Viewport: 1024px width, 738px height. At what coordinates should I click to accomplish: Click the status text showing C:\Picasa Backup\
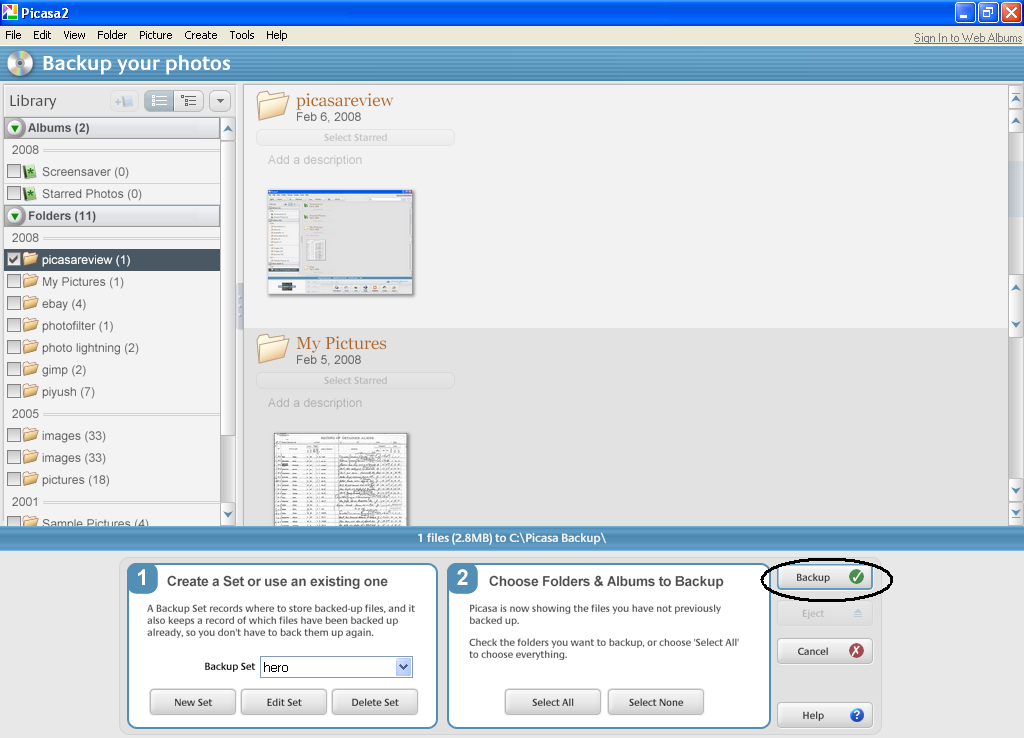click(x=512, y=538)
